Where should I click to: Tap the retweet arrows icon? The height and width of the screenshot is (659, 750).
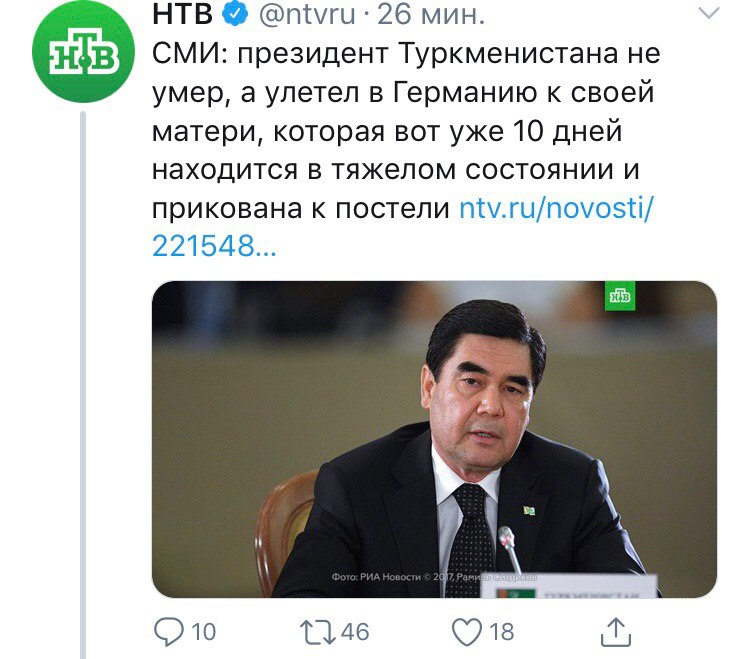click(x=318, y=632)
